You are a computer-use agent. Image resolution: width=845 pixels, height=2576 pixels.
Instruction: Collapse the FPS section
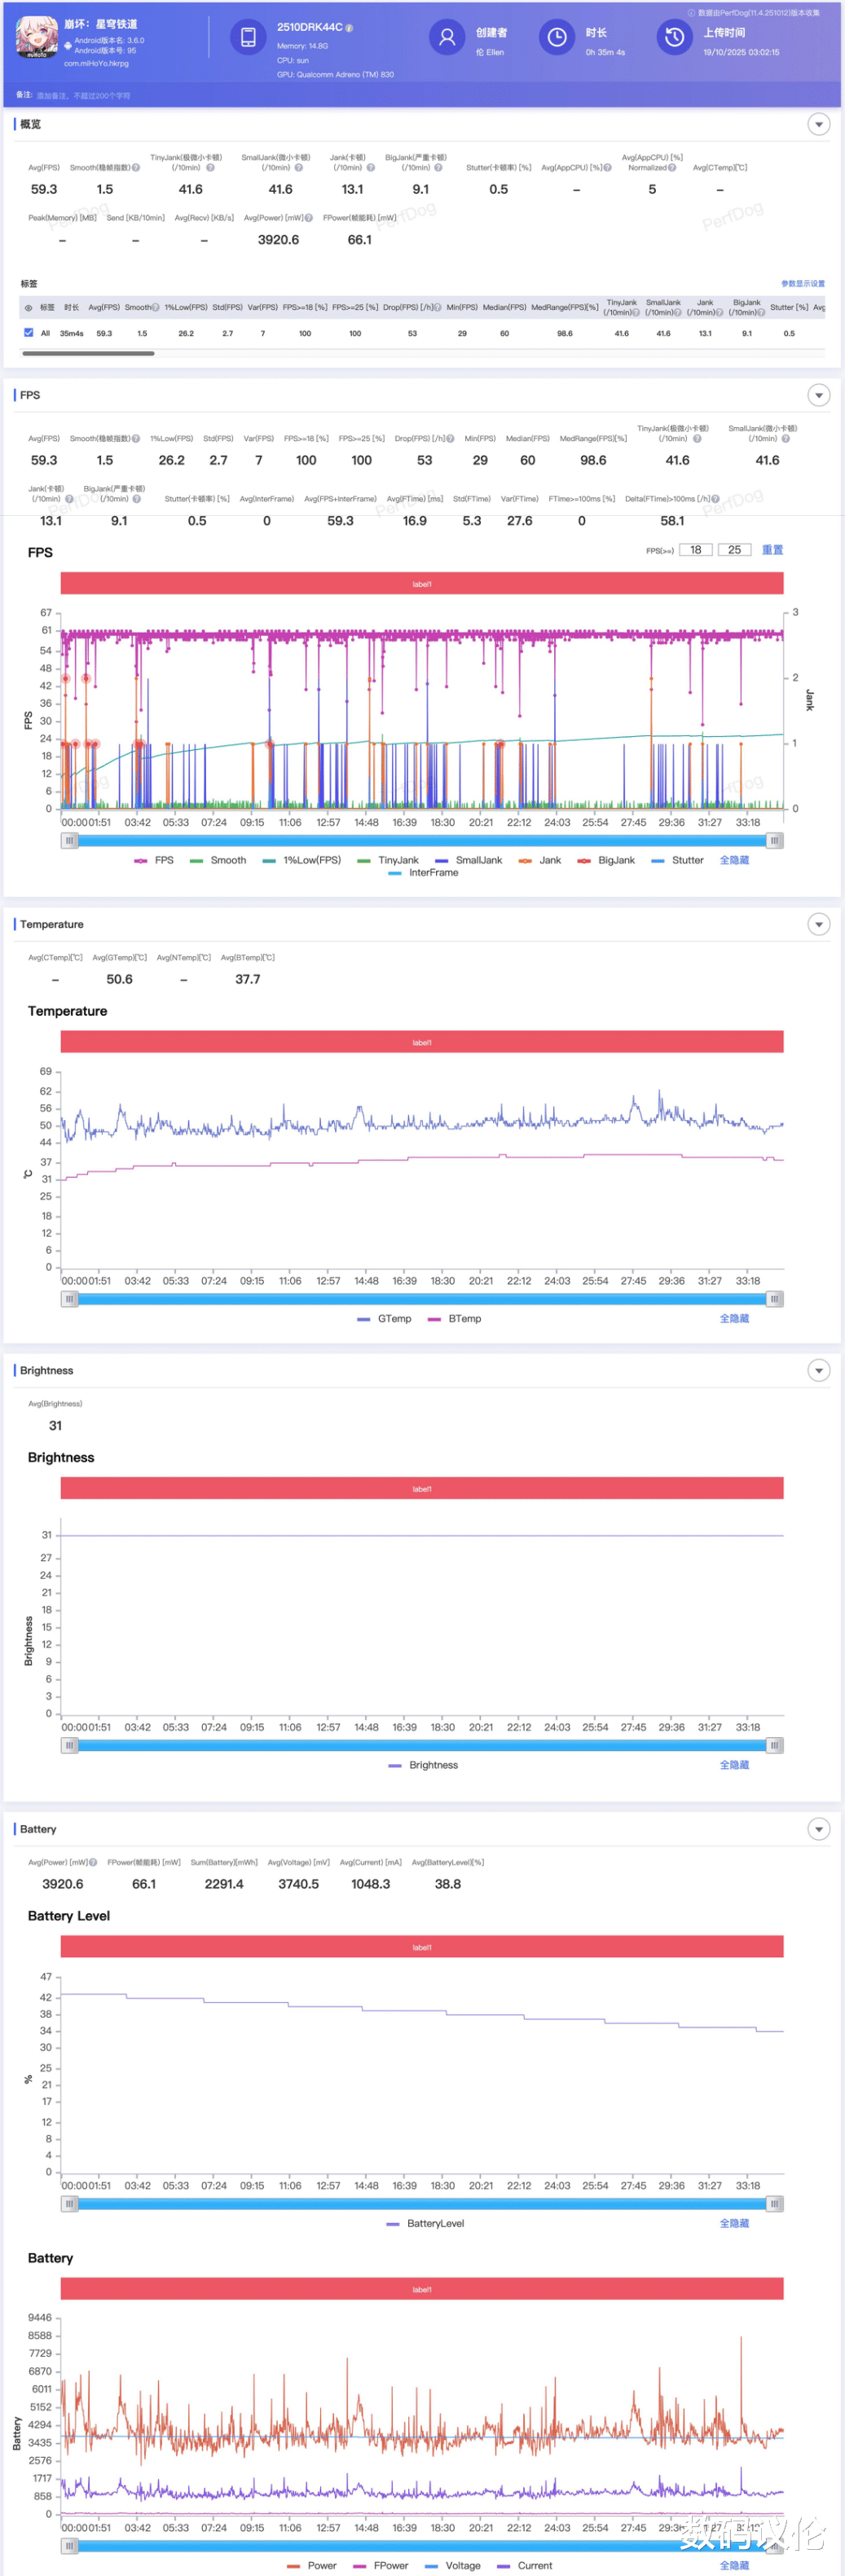[x=818, y=395]
